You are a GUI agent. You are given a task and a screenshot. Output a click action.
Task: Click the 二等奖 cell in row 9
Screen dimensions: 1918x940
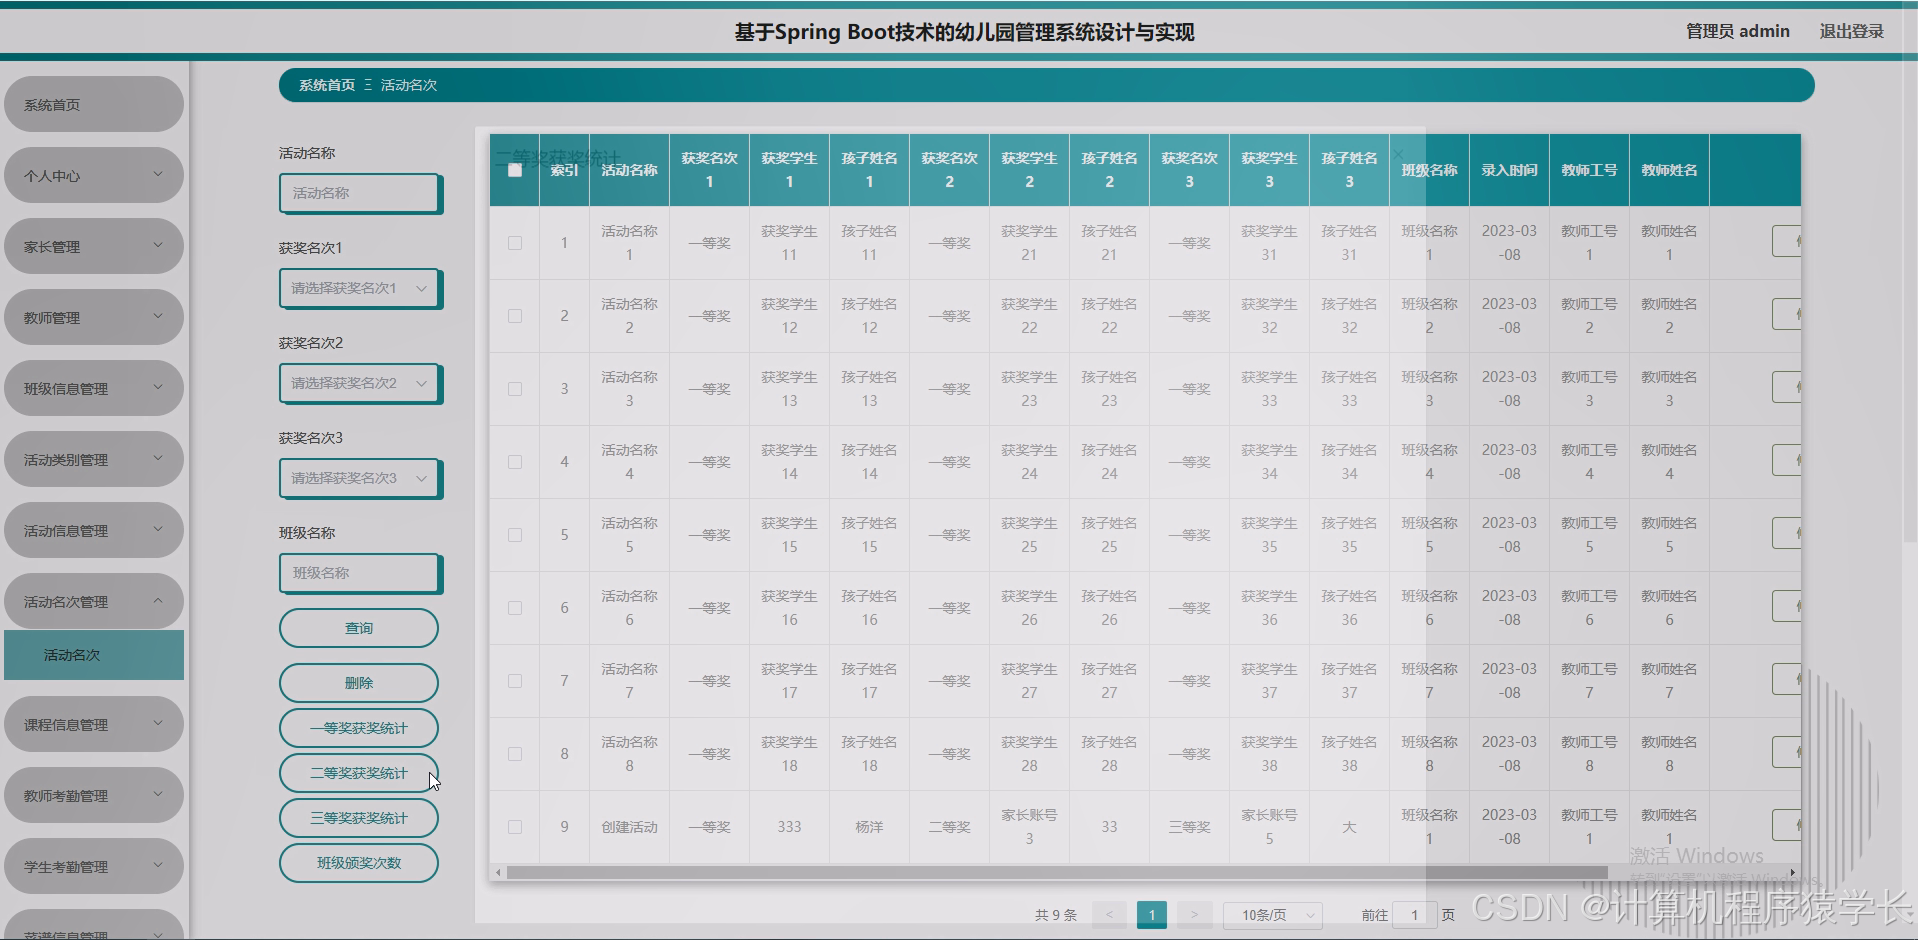click(x=949, y=827)
